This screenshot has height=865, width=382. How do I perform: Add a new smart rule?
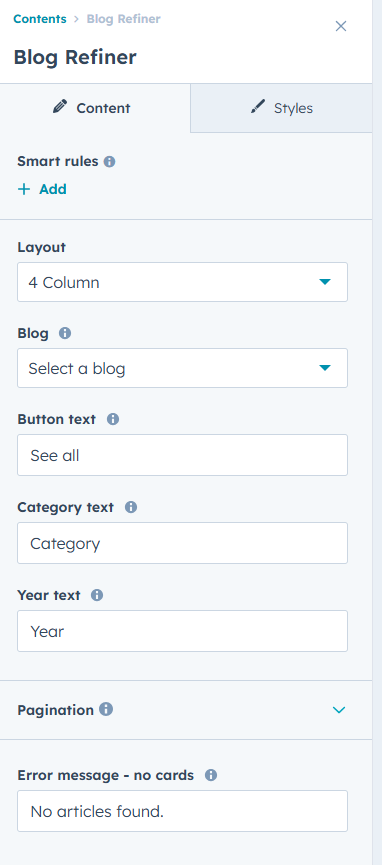(x=42, y=189)
